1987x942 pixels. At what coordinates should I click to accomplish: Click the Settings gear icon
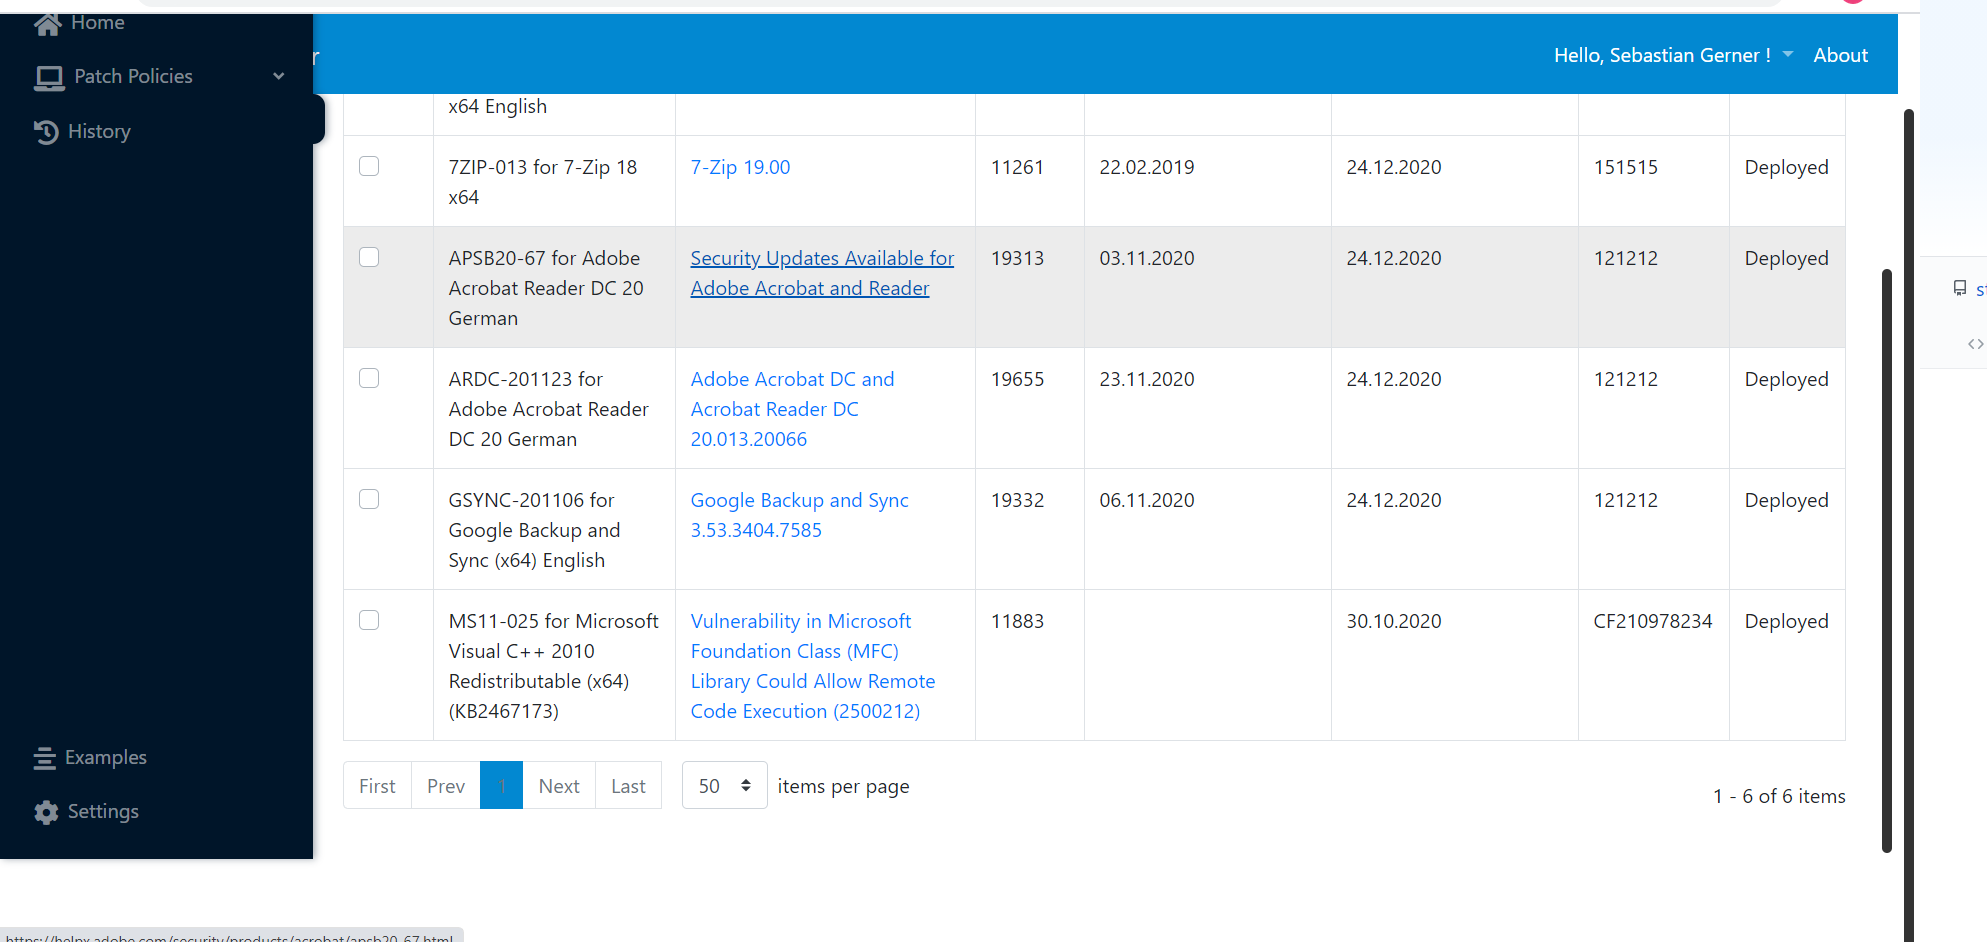(46, 812)
